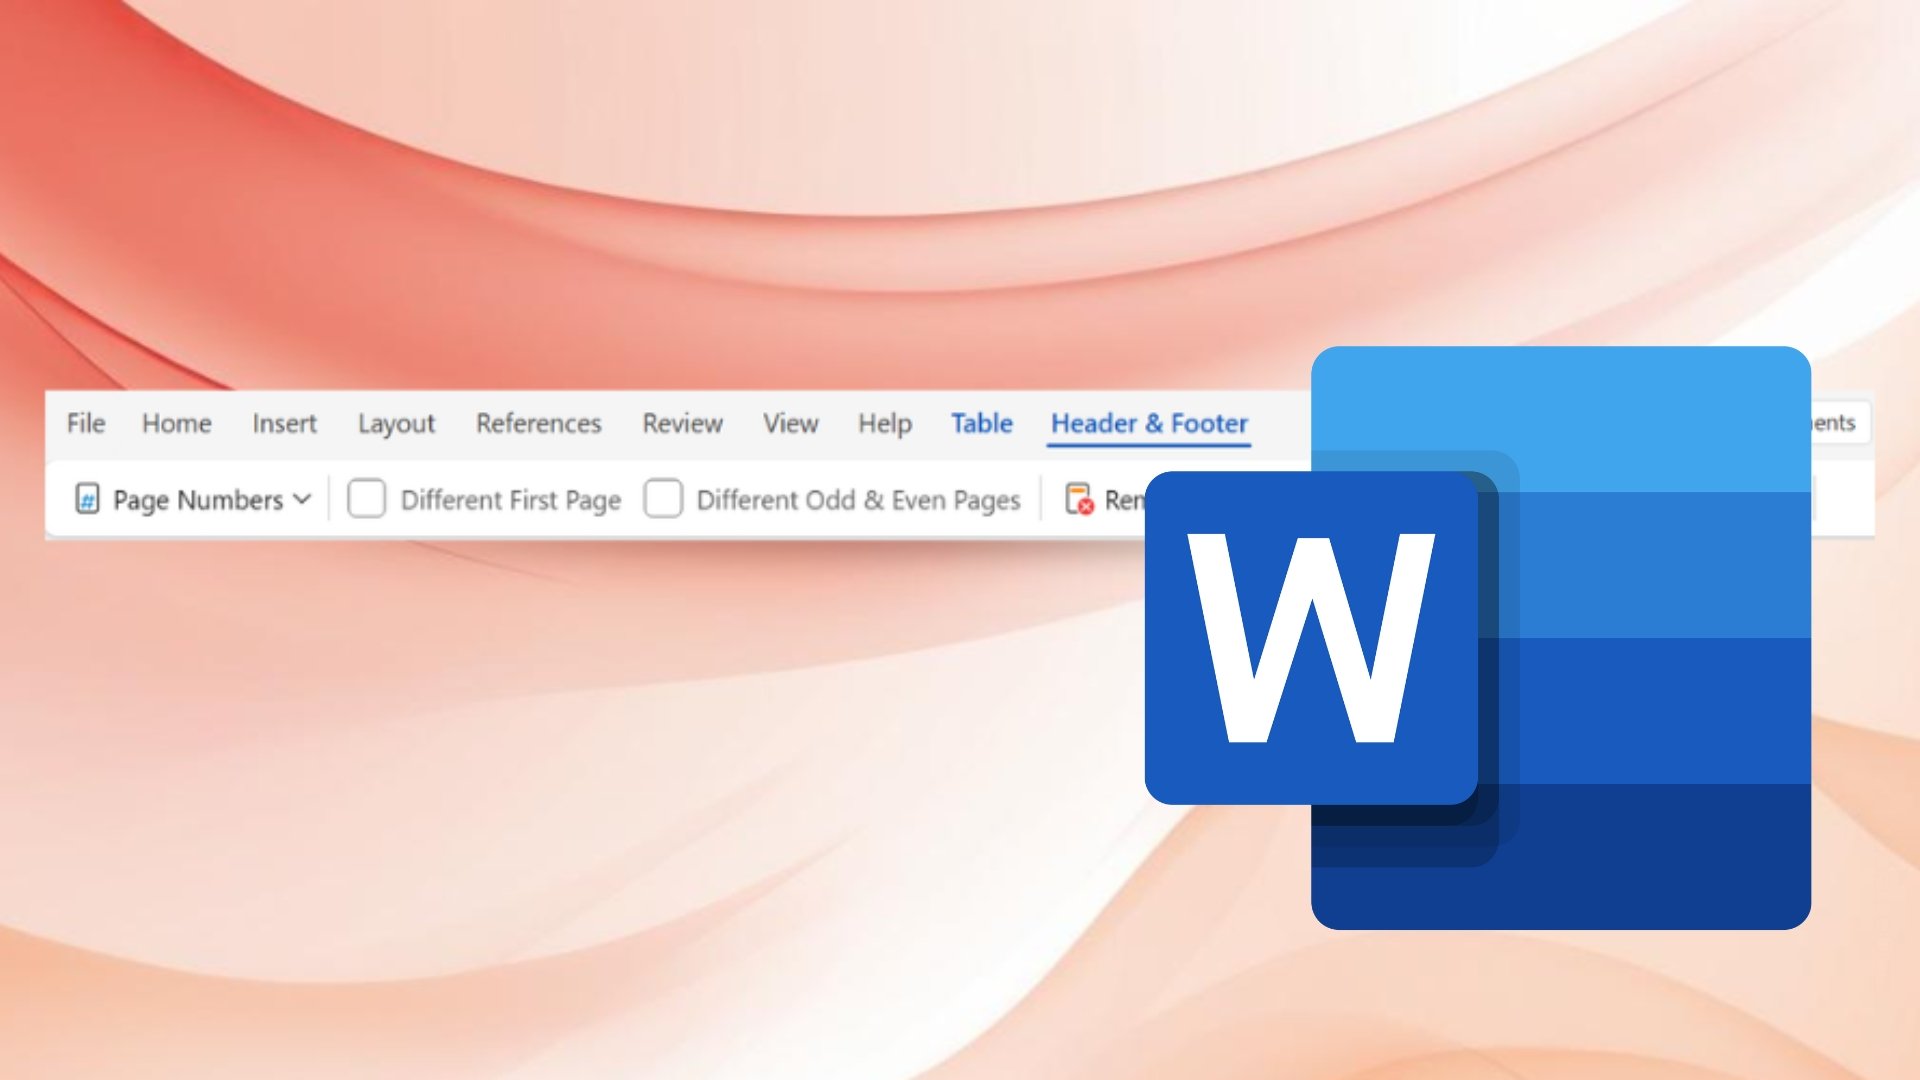Image resolution: width=1920 pixels, height=1080 pixels.
Task: Open the Page Numbers label menu
Action: click(x=198, y=500)
